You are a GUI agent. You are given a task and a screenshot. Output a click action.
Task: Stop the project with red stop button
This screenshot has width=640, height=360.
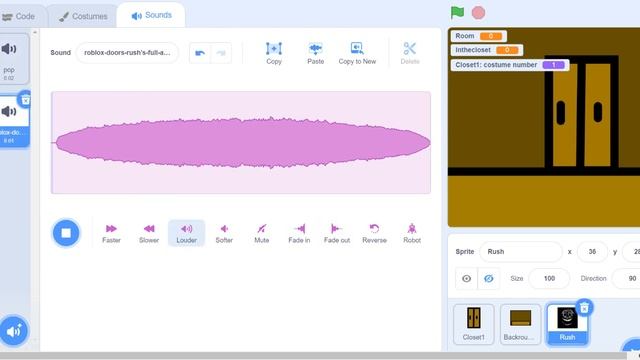(478, 13)
